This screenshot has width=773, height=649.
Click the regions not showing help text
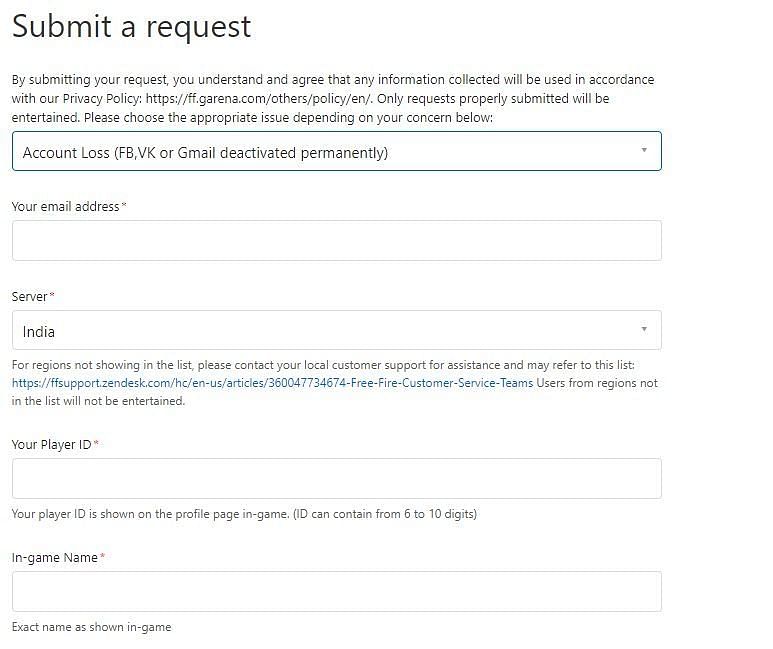click(x=320, y=365)
